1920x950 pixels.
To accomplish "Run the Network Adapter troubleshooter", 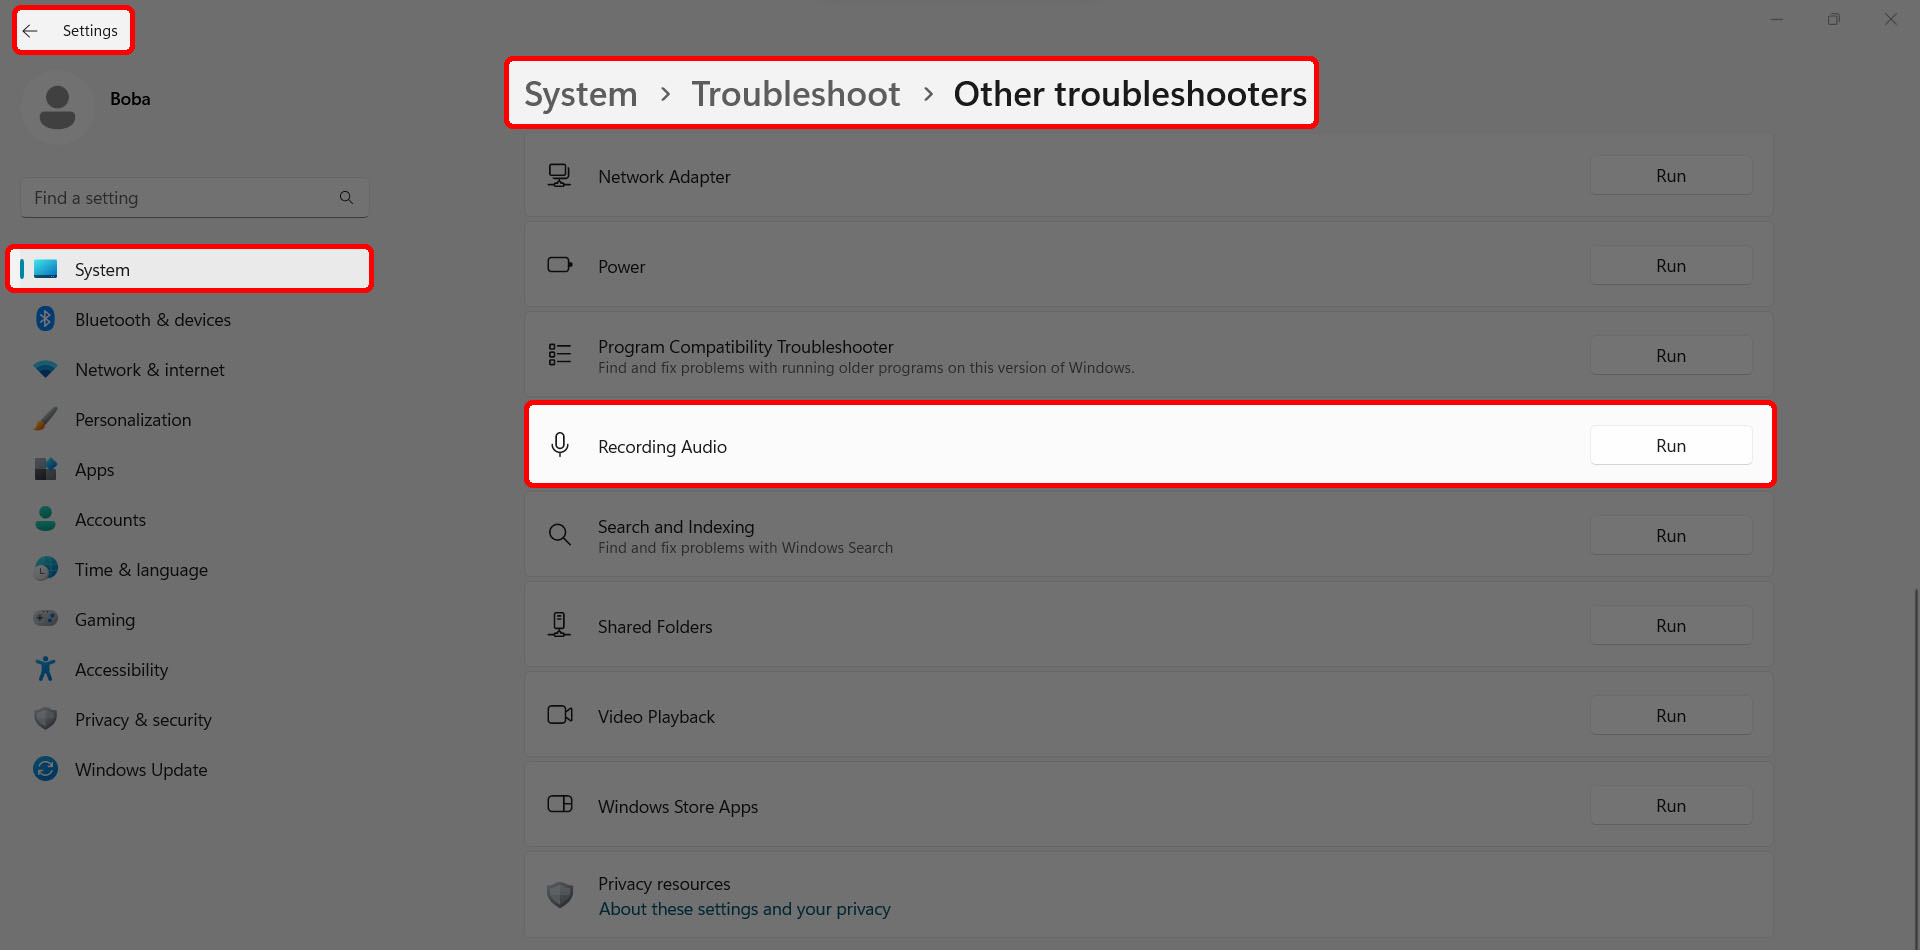I will [1671, 176].
